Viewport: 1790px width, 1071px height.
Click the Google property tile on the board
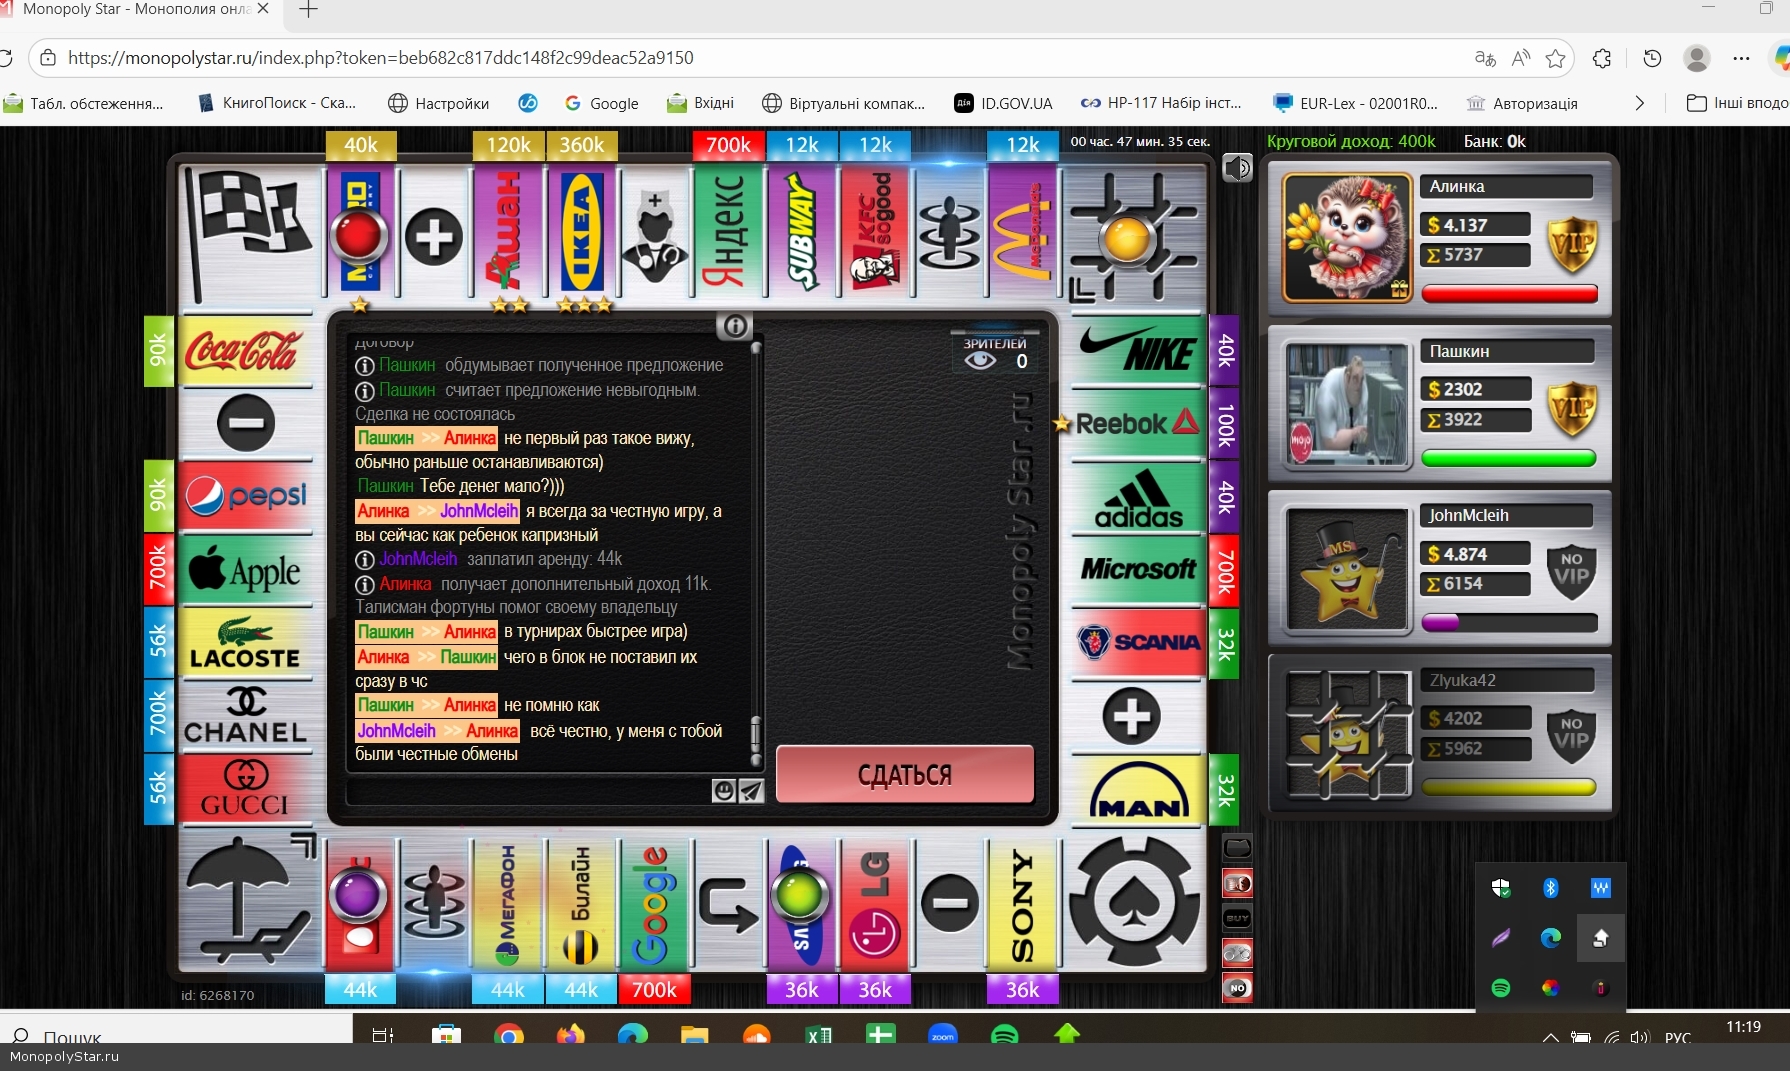[x=654, y=904]
